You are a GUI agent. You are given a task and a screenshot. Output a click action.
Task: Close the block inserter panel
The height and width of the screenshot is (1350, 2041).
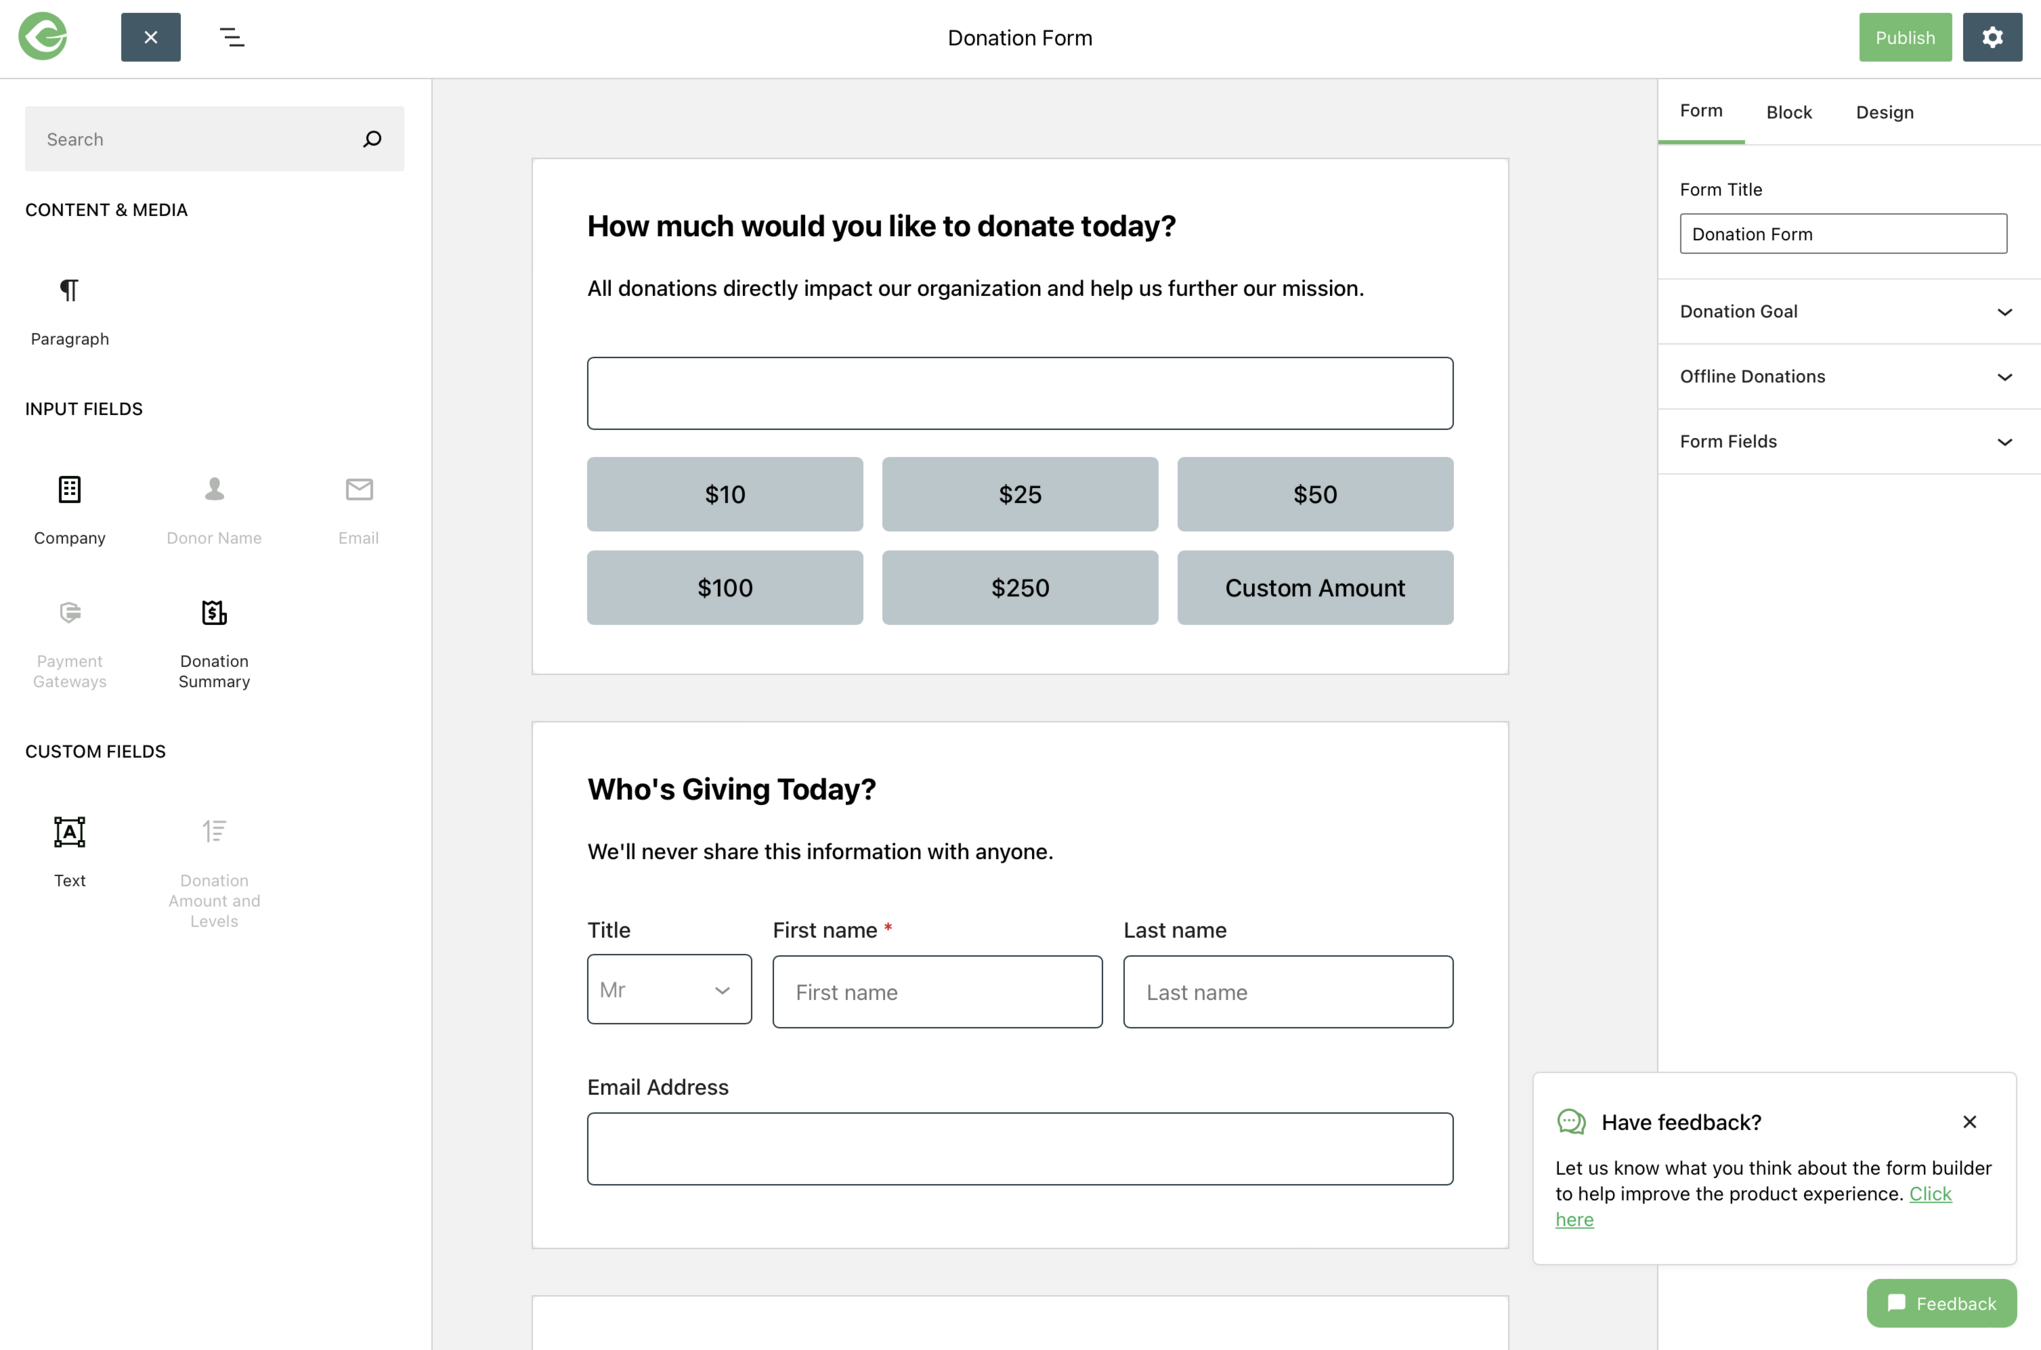(x=151, y=37)
